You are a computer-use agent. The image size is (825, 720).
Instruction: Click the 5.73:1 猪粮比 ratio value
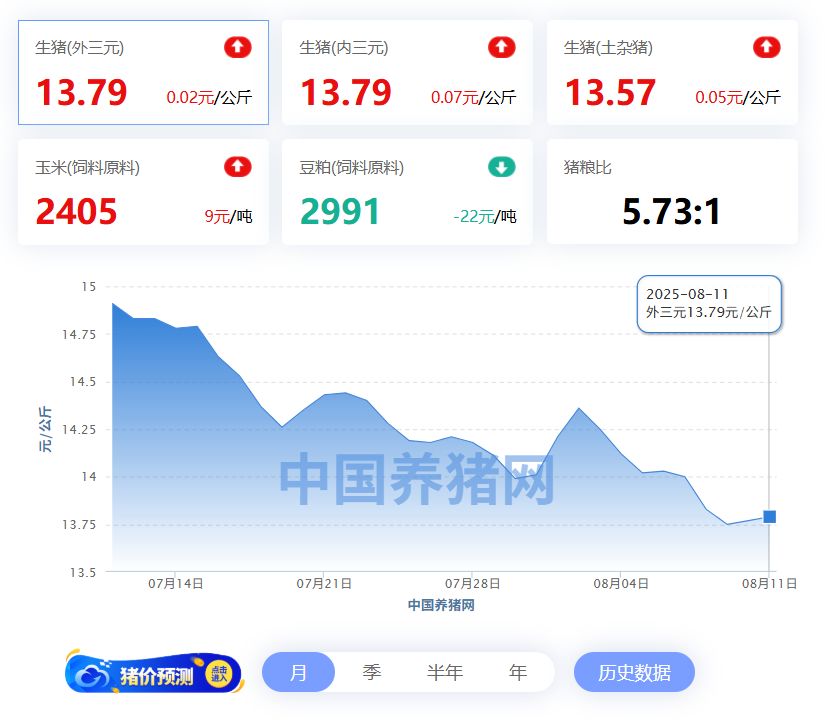(671, 212)
